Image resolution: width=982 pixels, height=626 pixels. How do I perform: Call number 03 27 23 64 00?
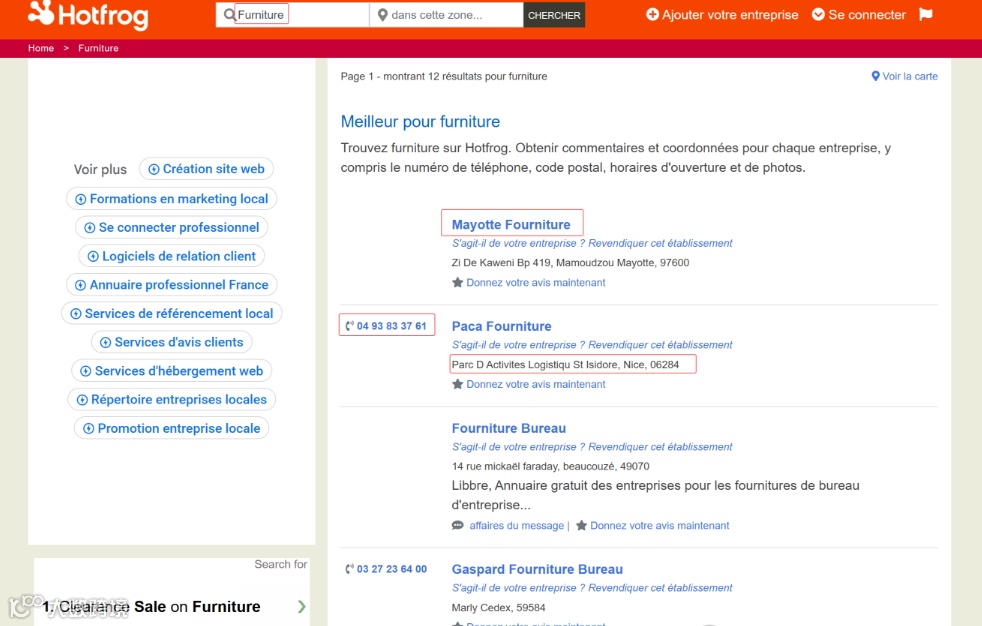(391, 569)
